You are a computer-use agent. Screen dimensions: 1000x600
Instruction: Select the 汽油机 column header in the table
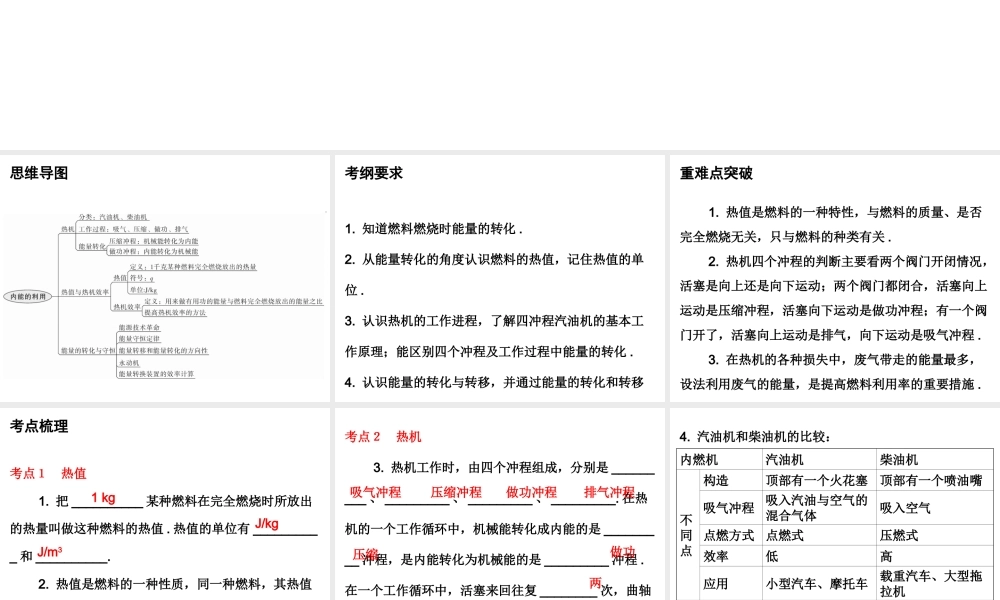click(x=784, y=459)
